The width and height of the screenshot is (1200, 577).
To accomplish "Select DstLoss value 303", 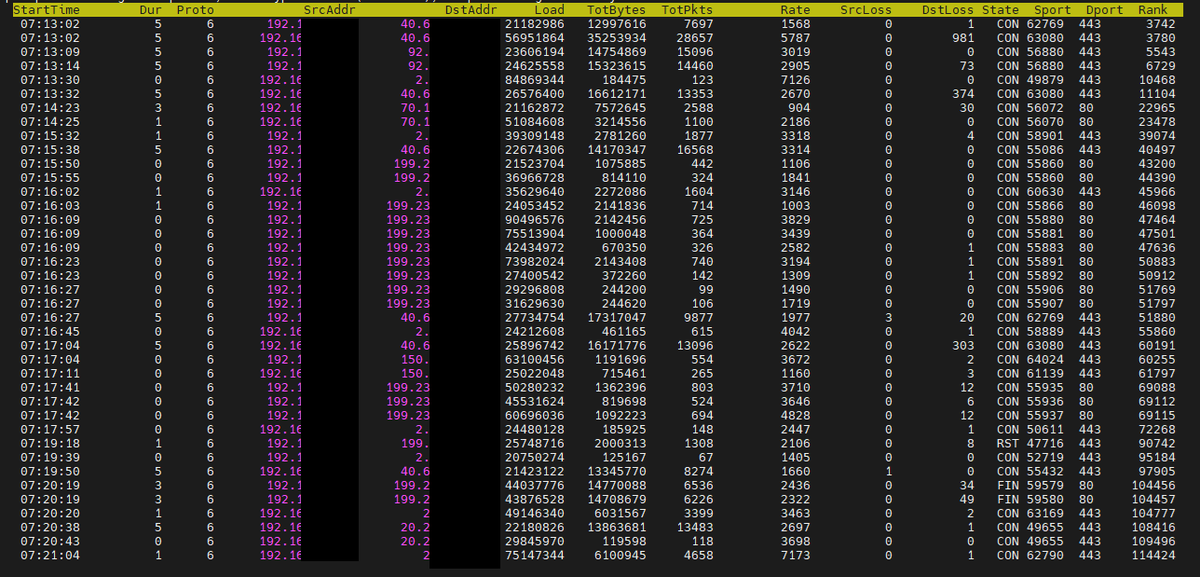I will pos(963,344).
